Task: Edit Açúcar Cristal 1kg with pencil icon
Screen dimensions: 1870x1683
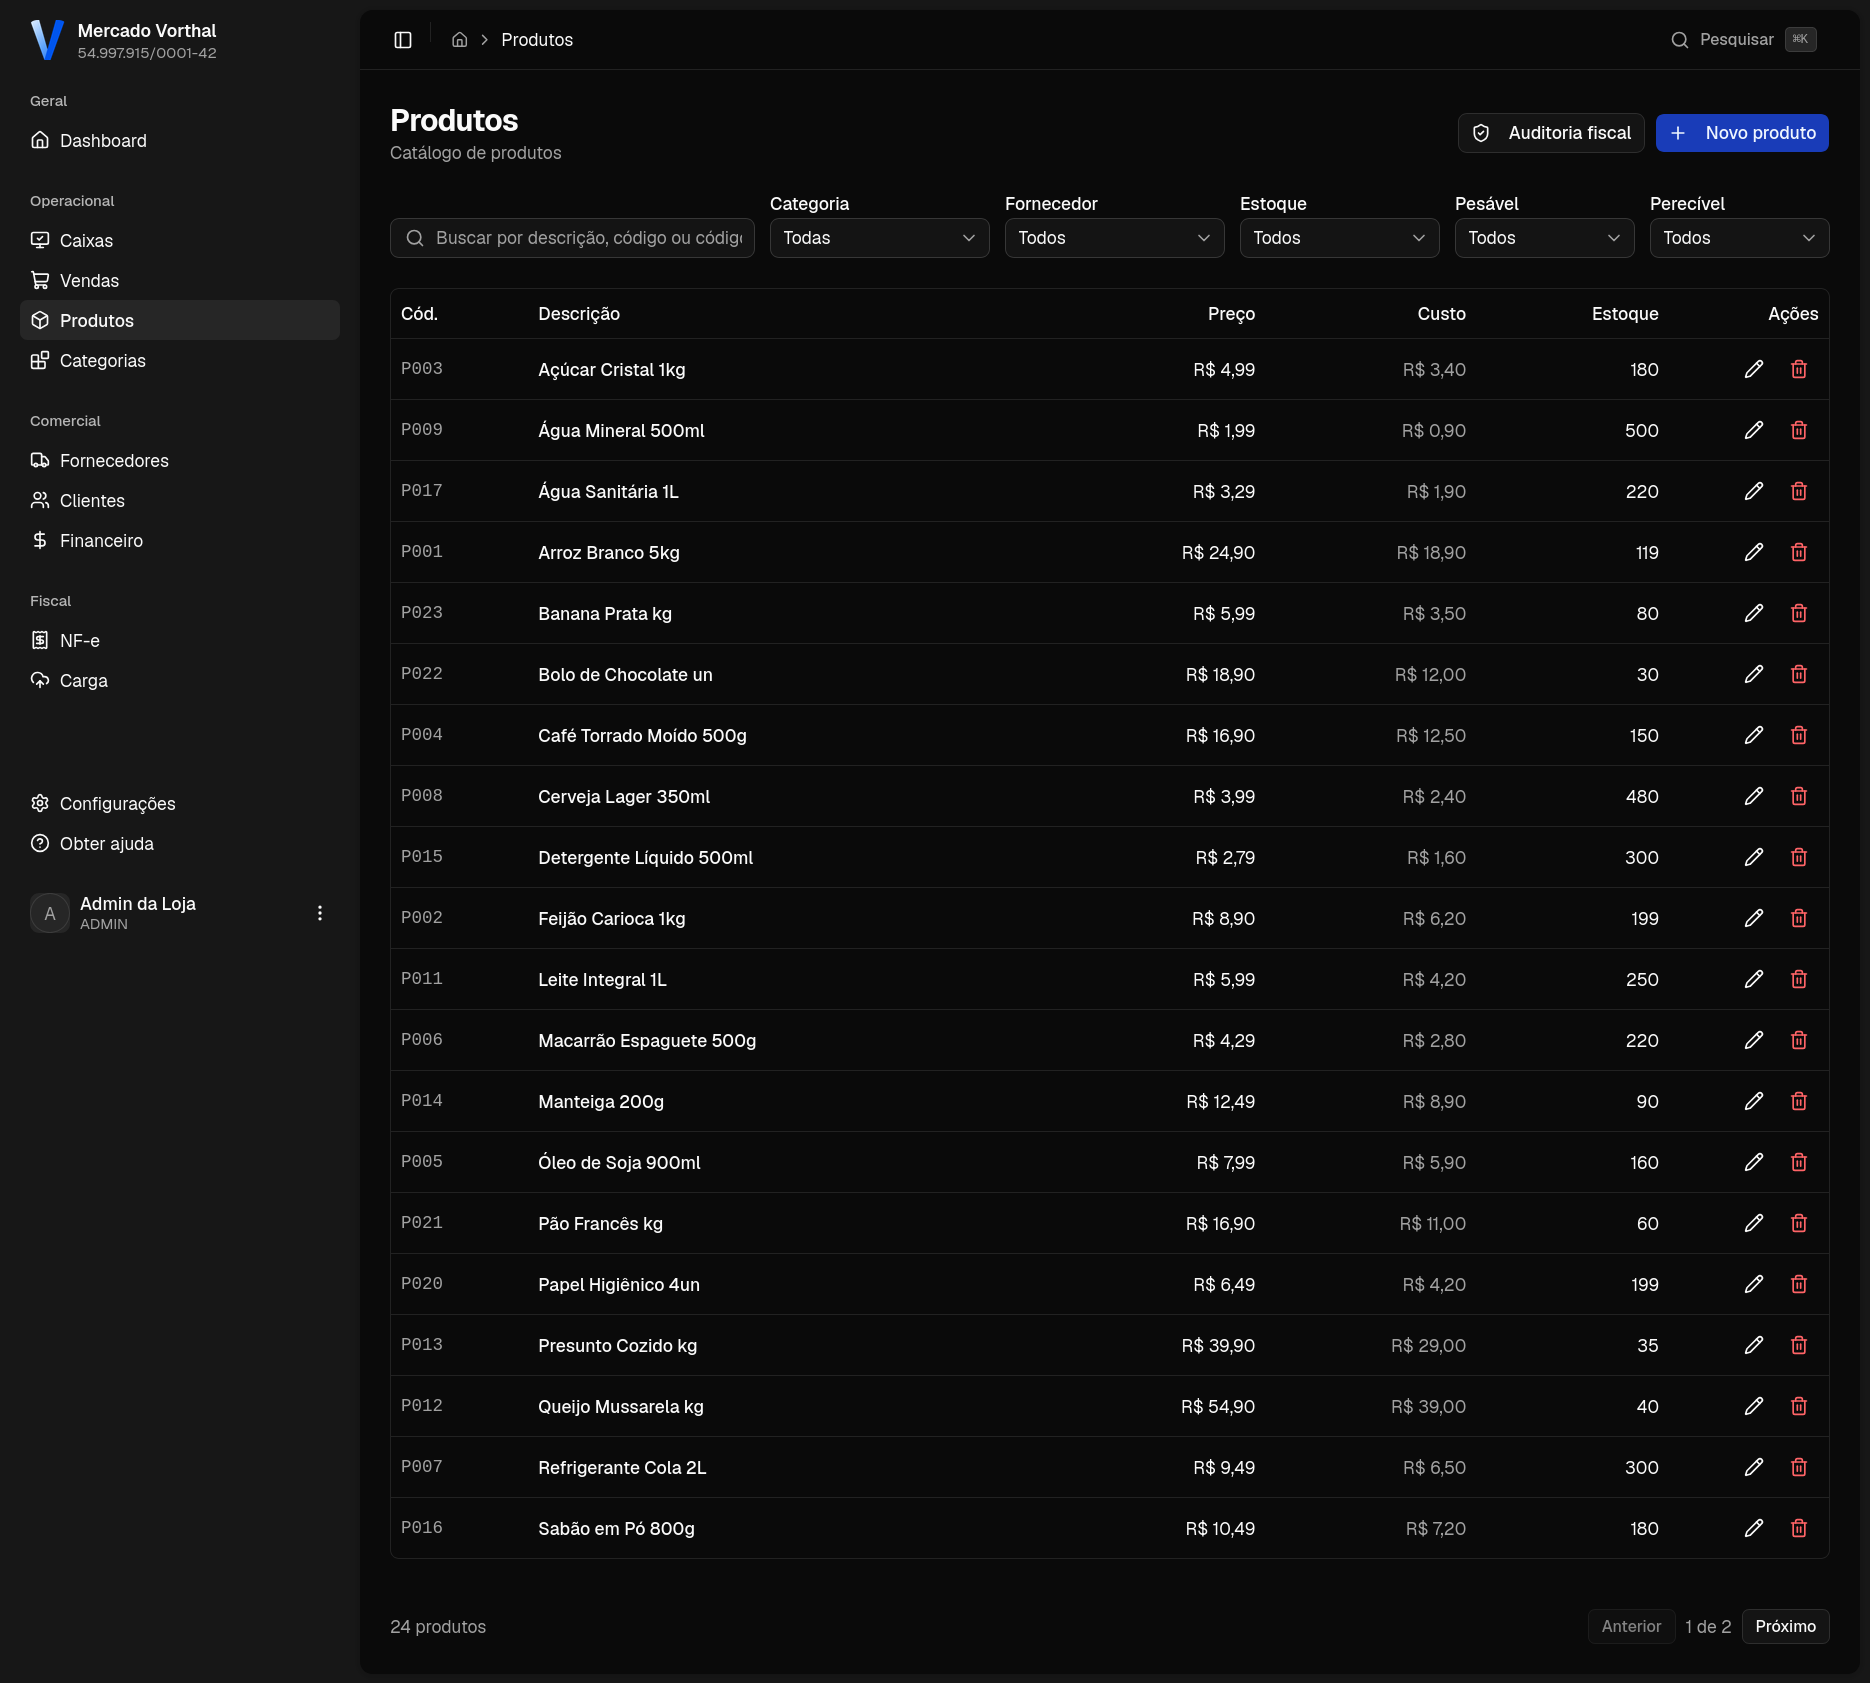Action: [1754, 370]
